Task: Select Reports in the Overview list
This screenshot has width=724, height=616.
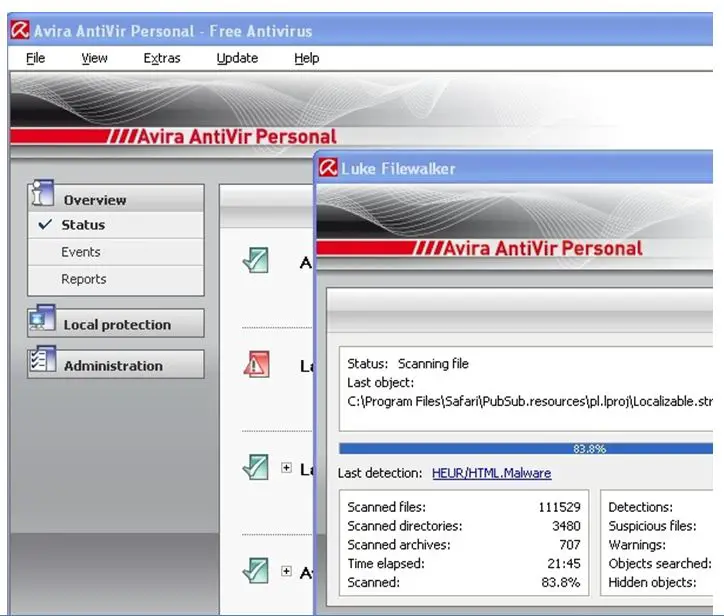Action: pyautogui.click(x=116, y=279)
